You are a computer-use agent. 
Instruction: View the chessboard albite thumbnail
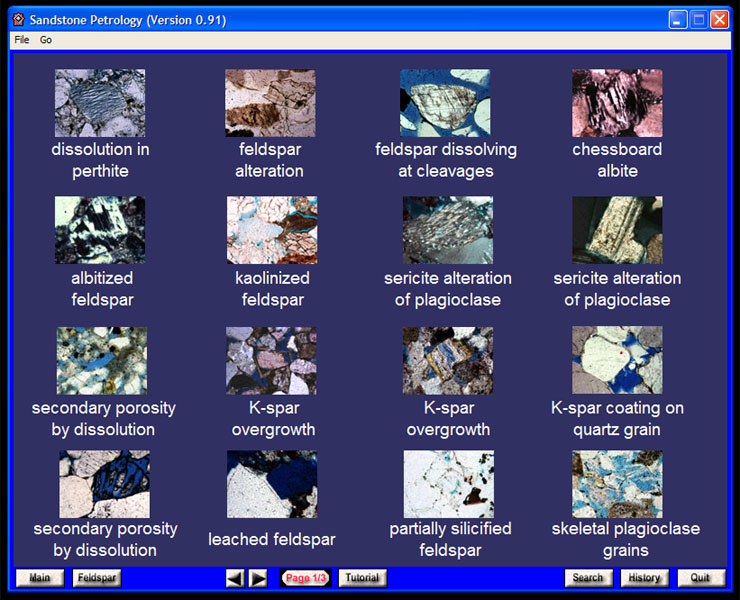click(617, 103)
